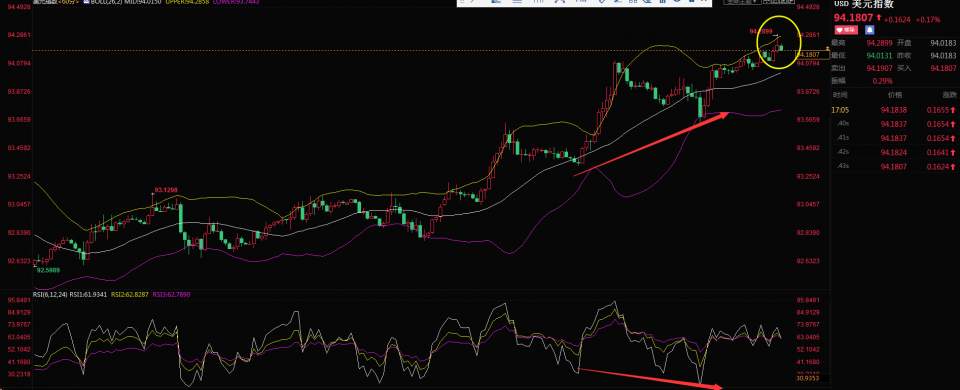Screen dimensions: 960x390
Task: Select the green 94.0131 lowest price value
Action: pos(879,56)
